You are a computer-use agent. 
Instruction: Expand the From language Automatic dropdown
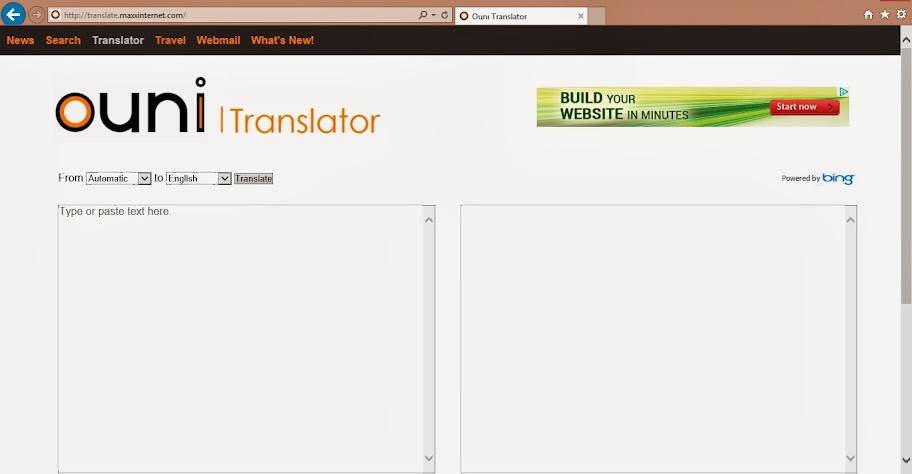tap(119, 179)
